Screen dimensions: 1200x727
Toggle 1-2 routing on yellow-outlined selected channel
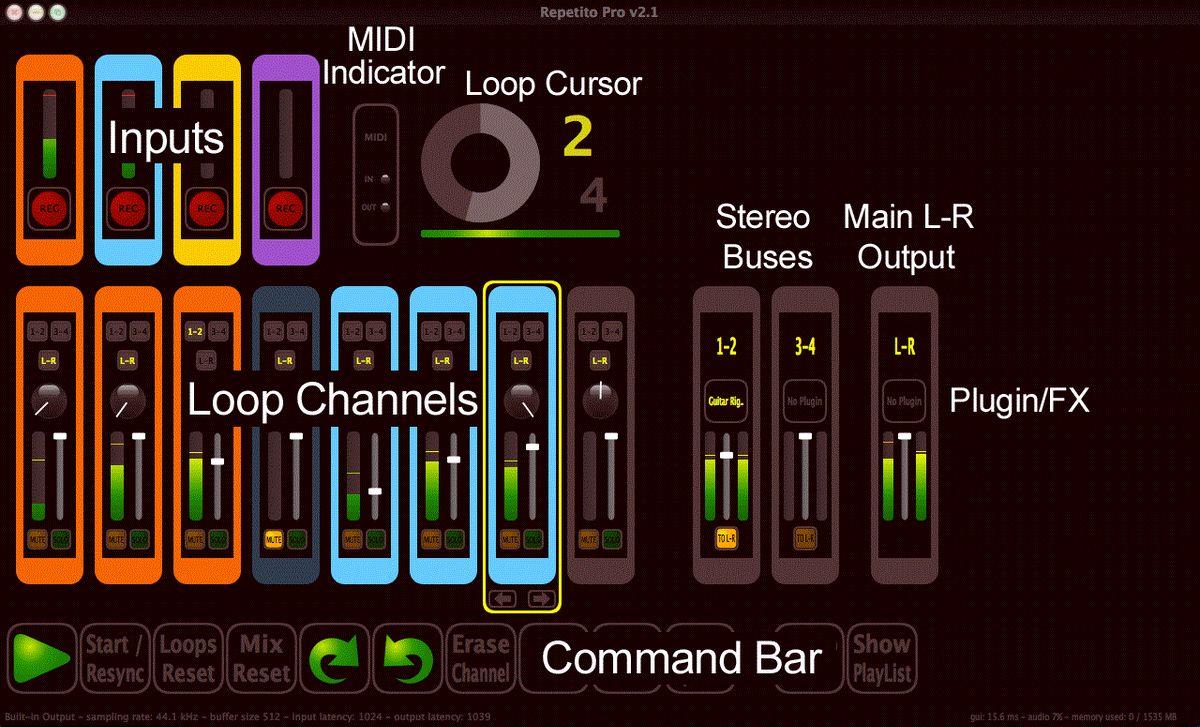click(509, 331)
